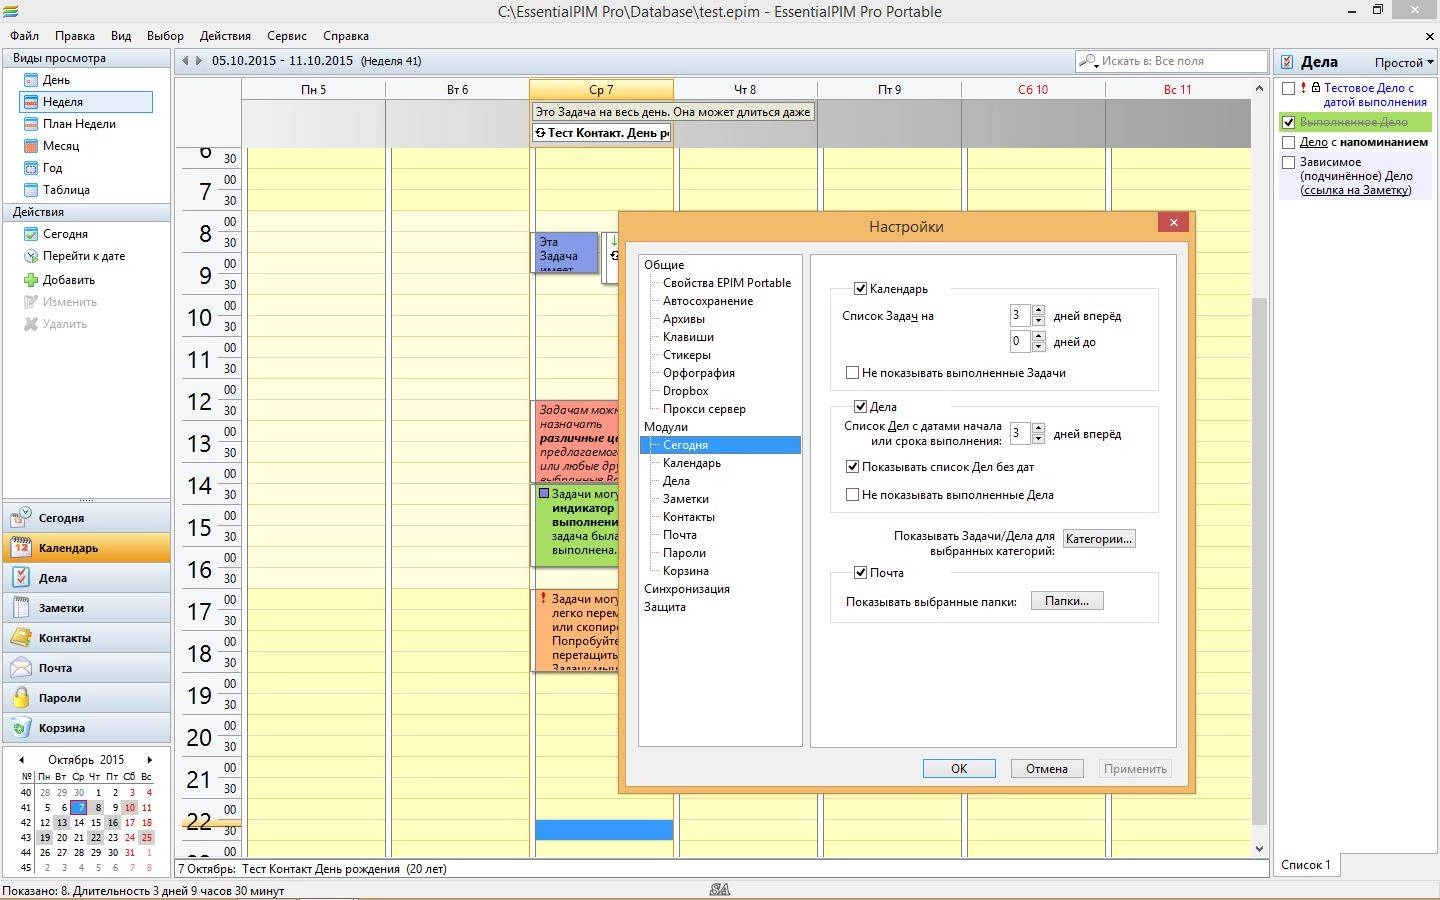The image size is (1440, 900).
Task: Check the Тестовое Дело task checkbox
Action: pos(1288,88)
